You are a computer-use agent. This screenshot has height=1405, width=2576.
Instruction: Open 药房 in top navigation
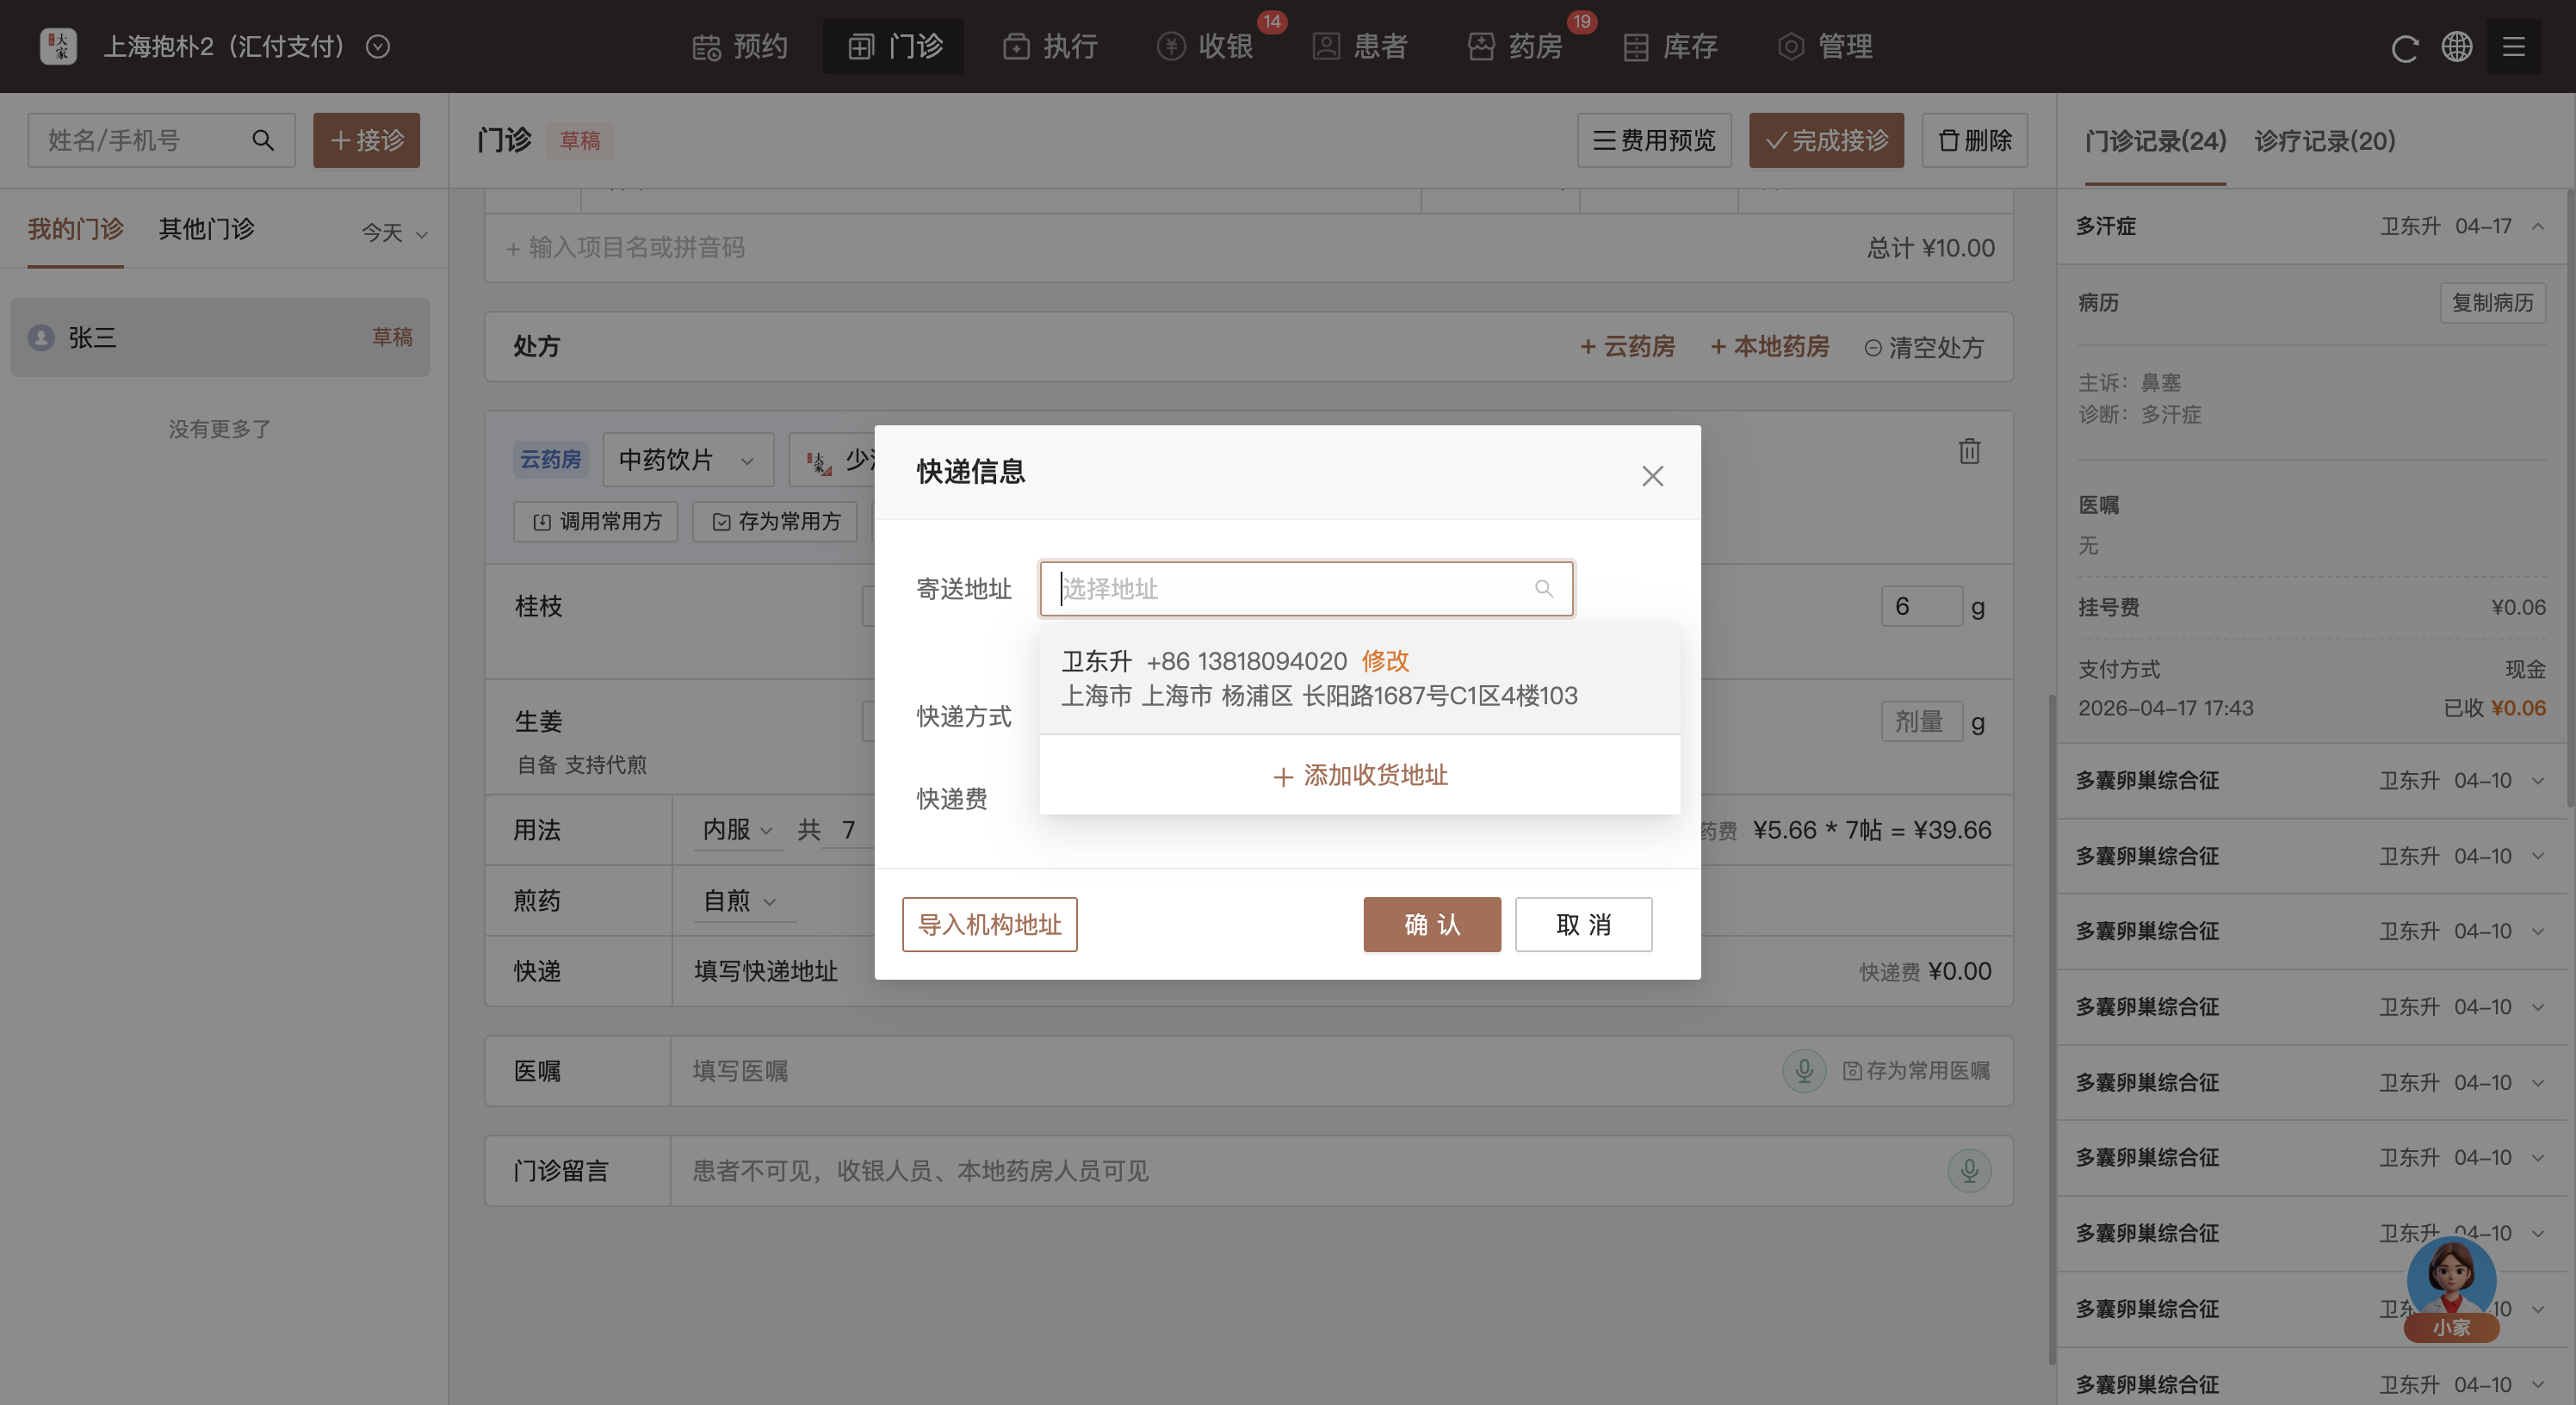1516,47
